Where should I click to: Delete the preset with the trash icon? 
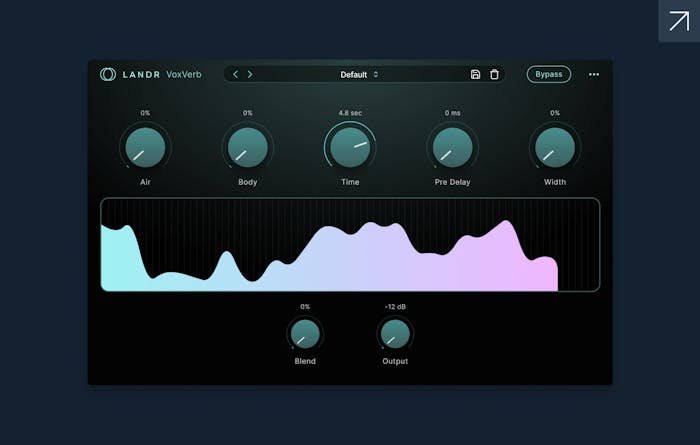[x=494, y=74]
